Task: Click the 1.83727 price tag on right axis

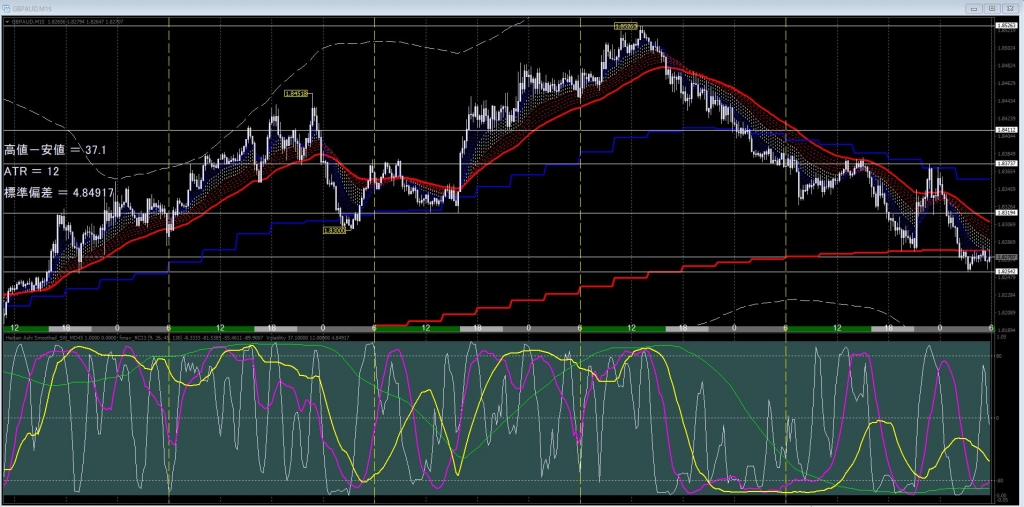Action: [1006, 163]
